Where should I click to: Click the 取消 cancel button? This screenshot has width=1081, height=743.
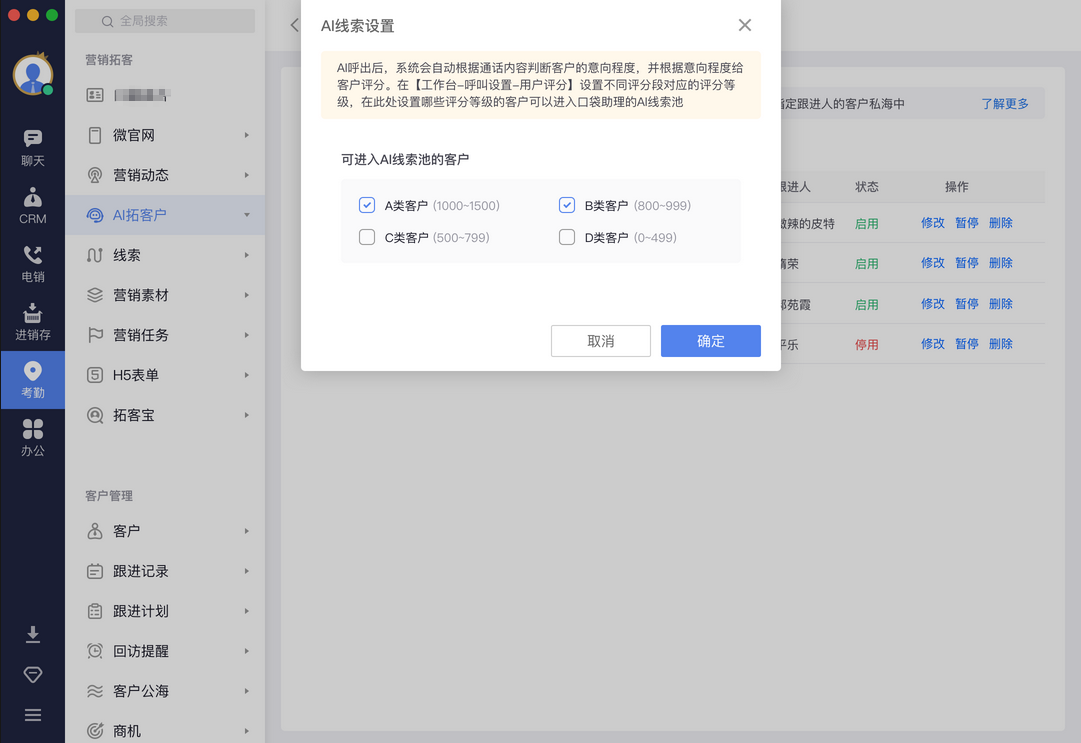click(x=600, y=341)
